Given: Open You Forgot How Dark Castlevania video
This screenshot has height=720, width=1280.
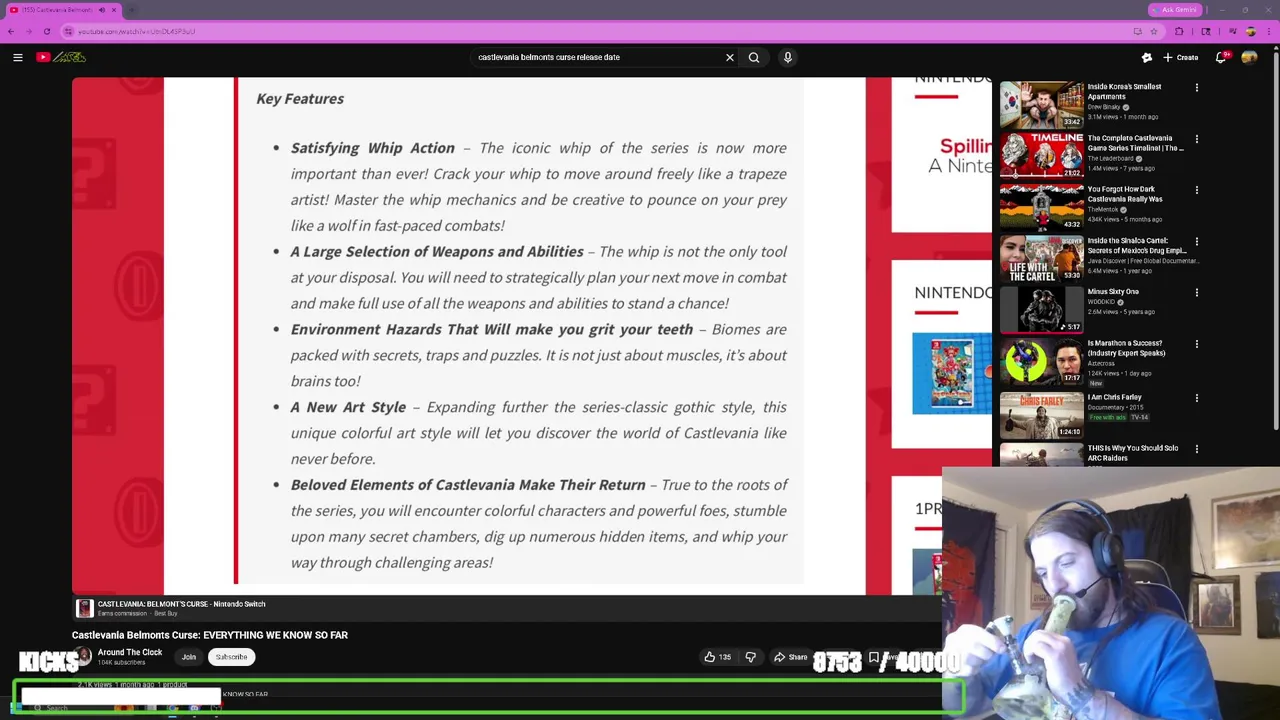Looking at the screenshot, I should coord(1125,193).
